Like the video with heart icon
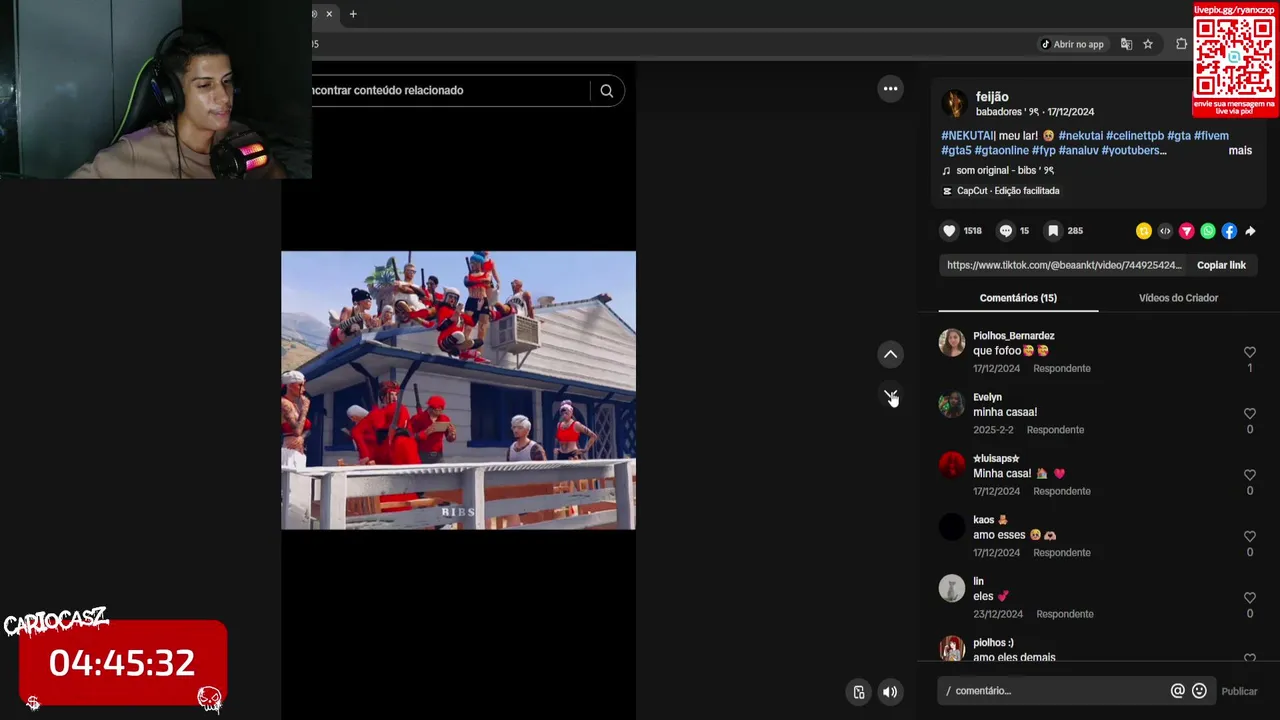 pos(949,231)
